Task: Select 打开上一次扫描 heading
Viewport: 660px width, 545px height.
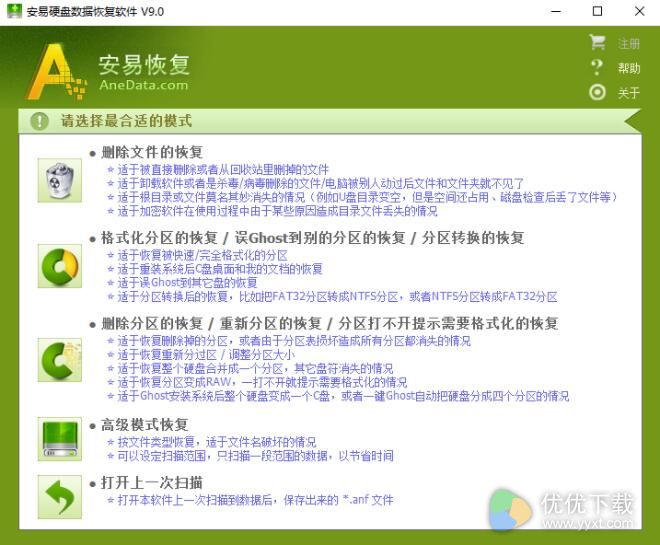Action: (152, 483)
